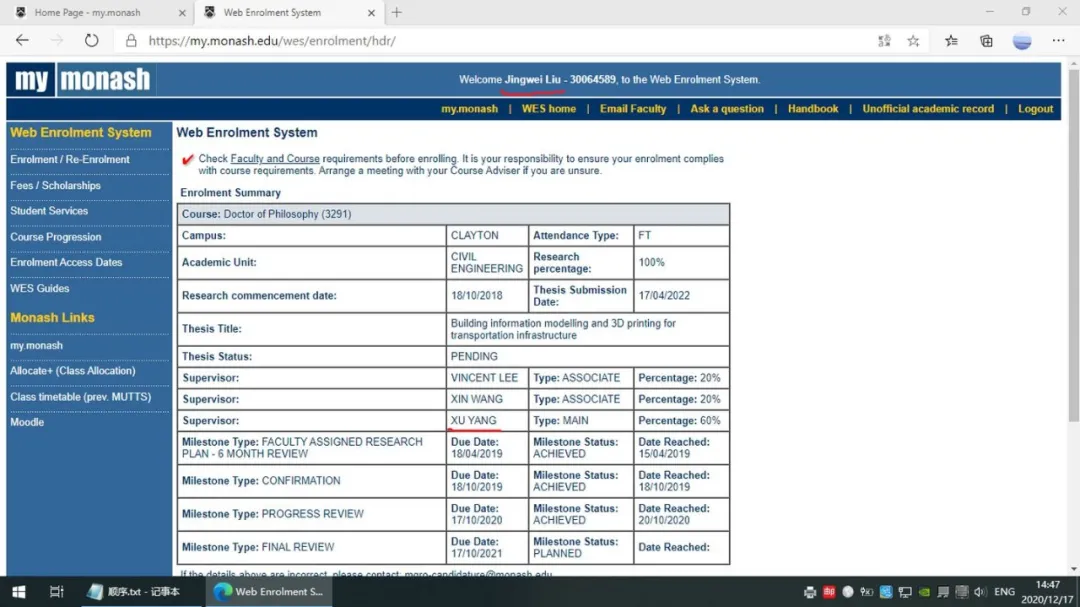
Task: Click the Edge Web Enrolment taskbar button
Action: [x=269, y=592]
